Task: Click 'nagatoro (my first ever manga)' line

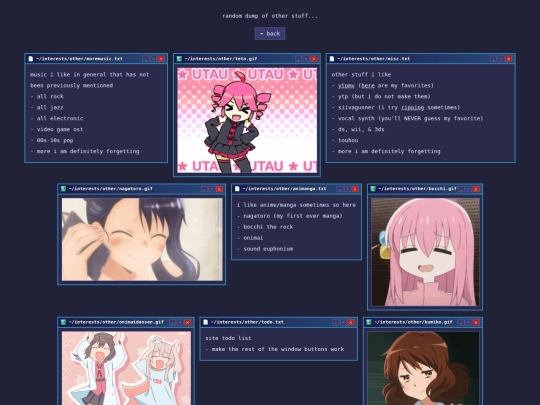Action: coord(290,216)
